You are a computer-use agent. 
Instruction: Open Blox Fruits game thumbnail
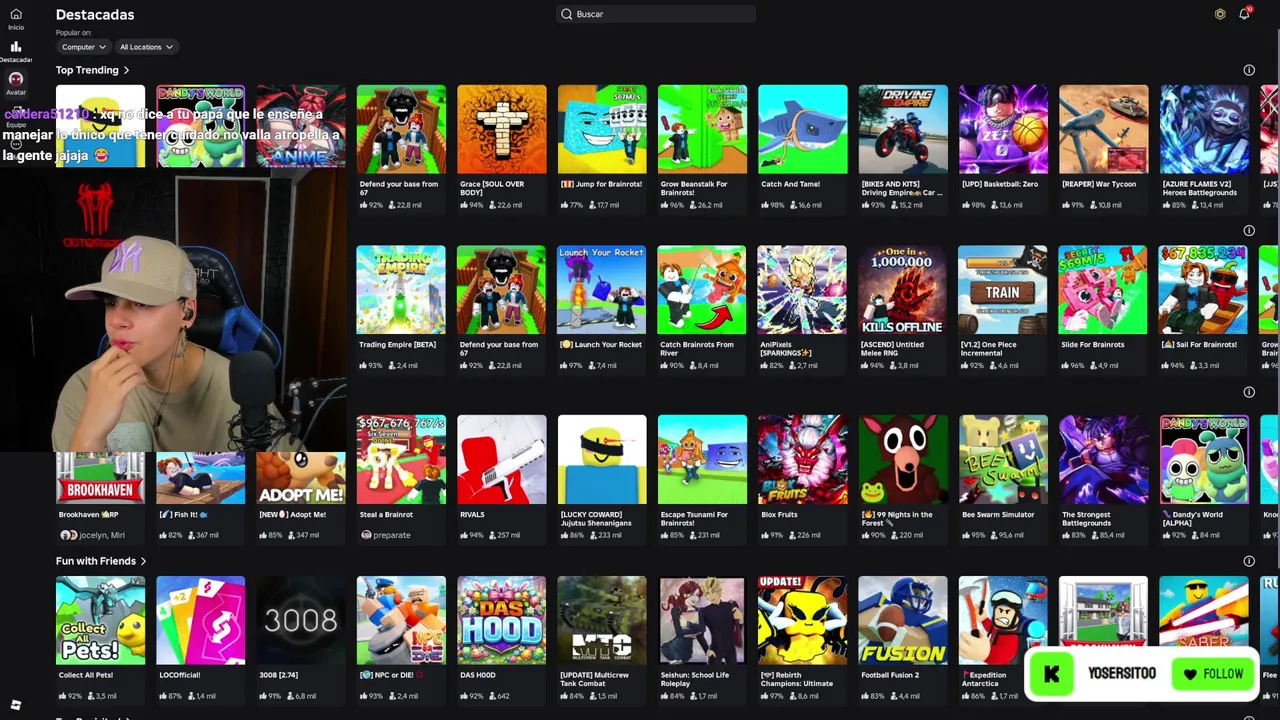tap(802, 460)
